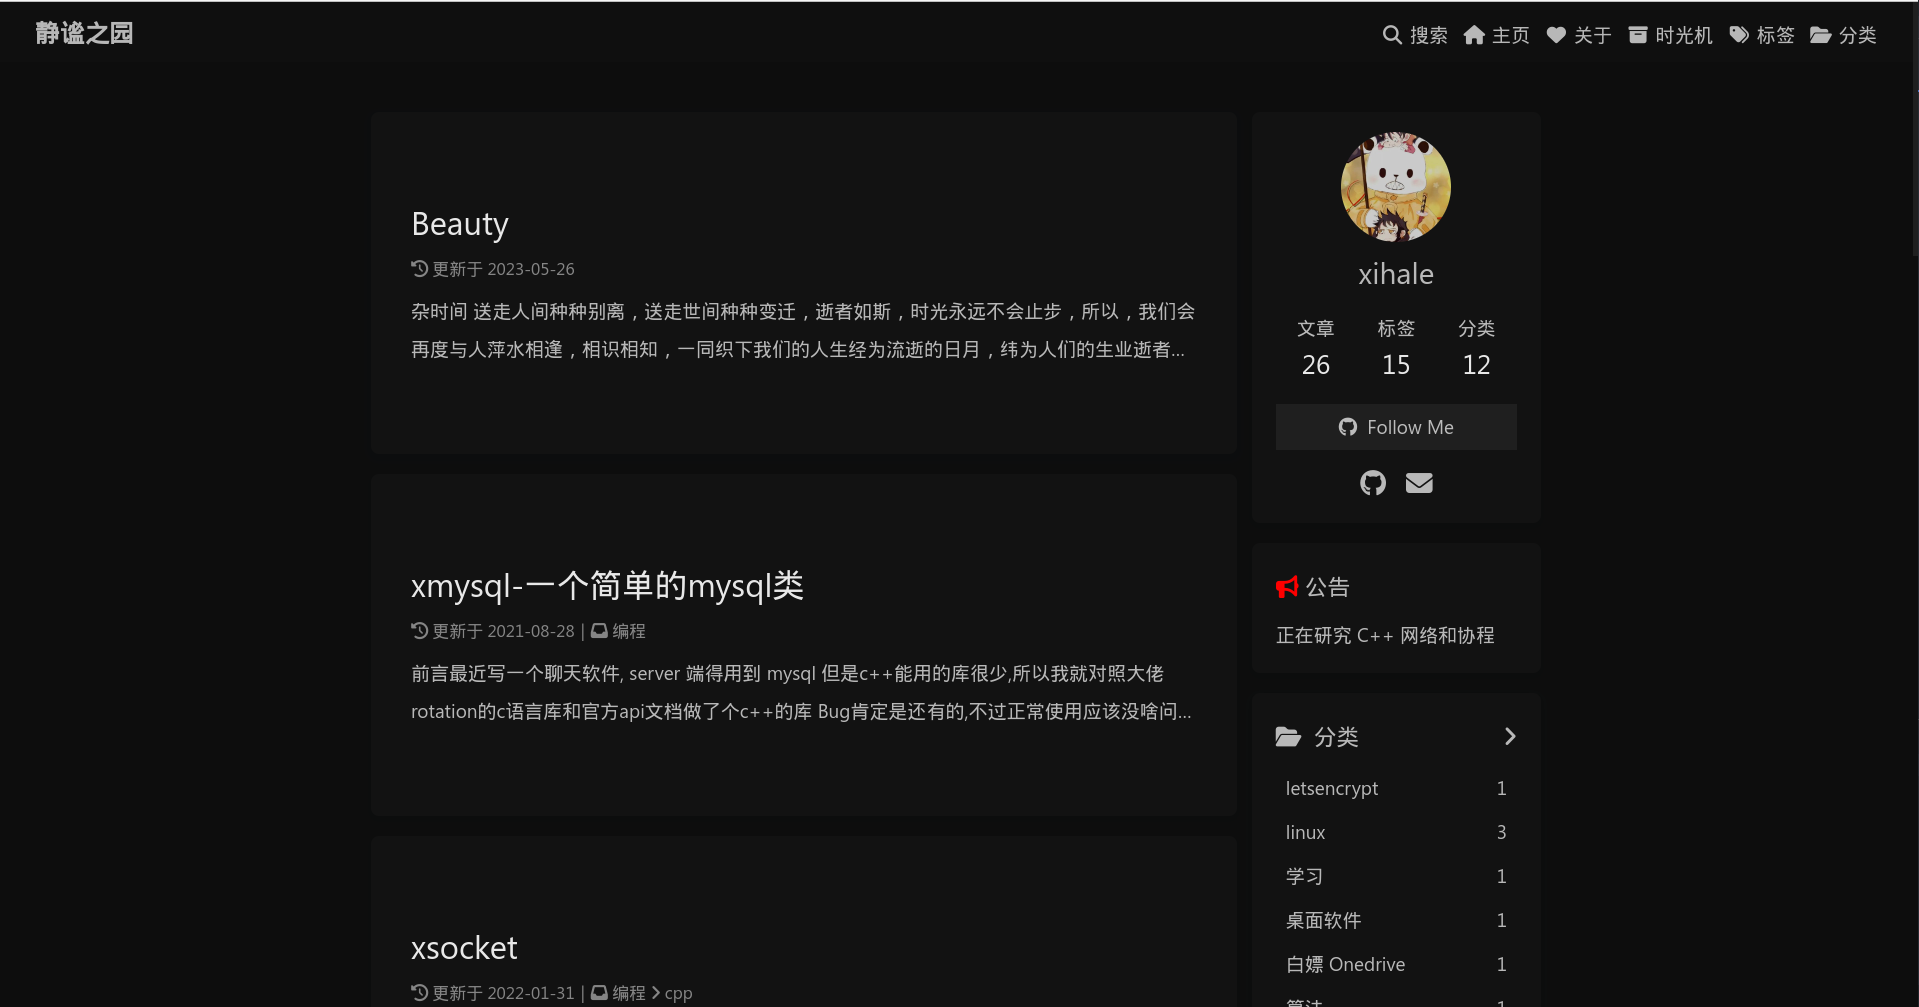
Task: Click the megaphone icon in 公告 panel
Action: point(1287,587)
